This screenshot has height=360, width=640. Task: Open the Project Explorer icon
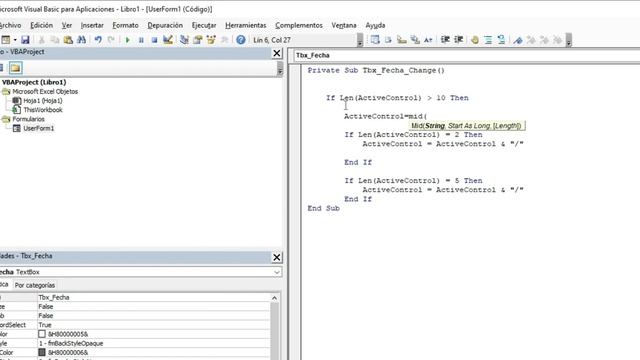[x=184, y=40]
